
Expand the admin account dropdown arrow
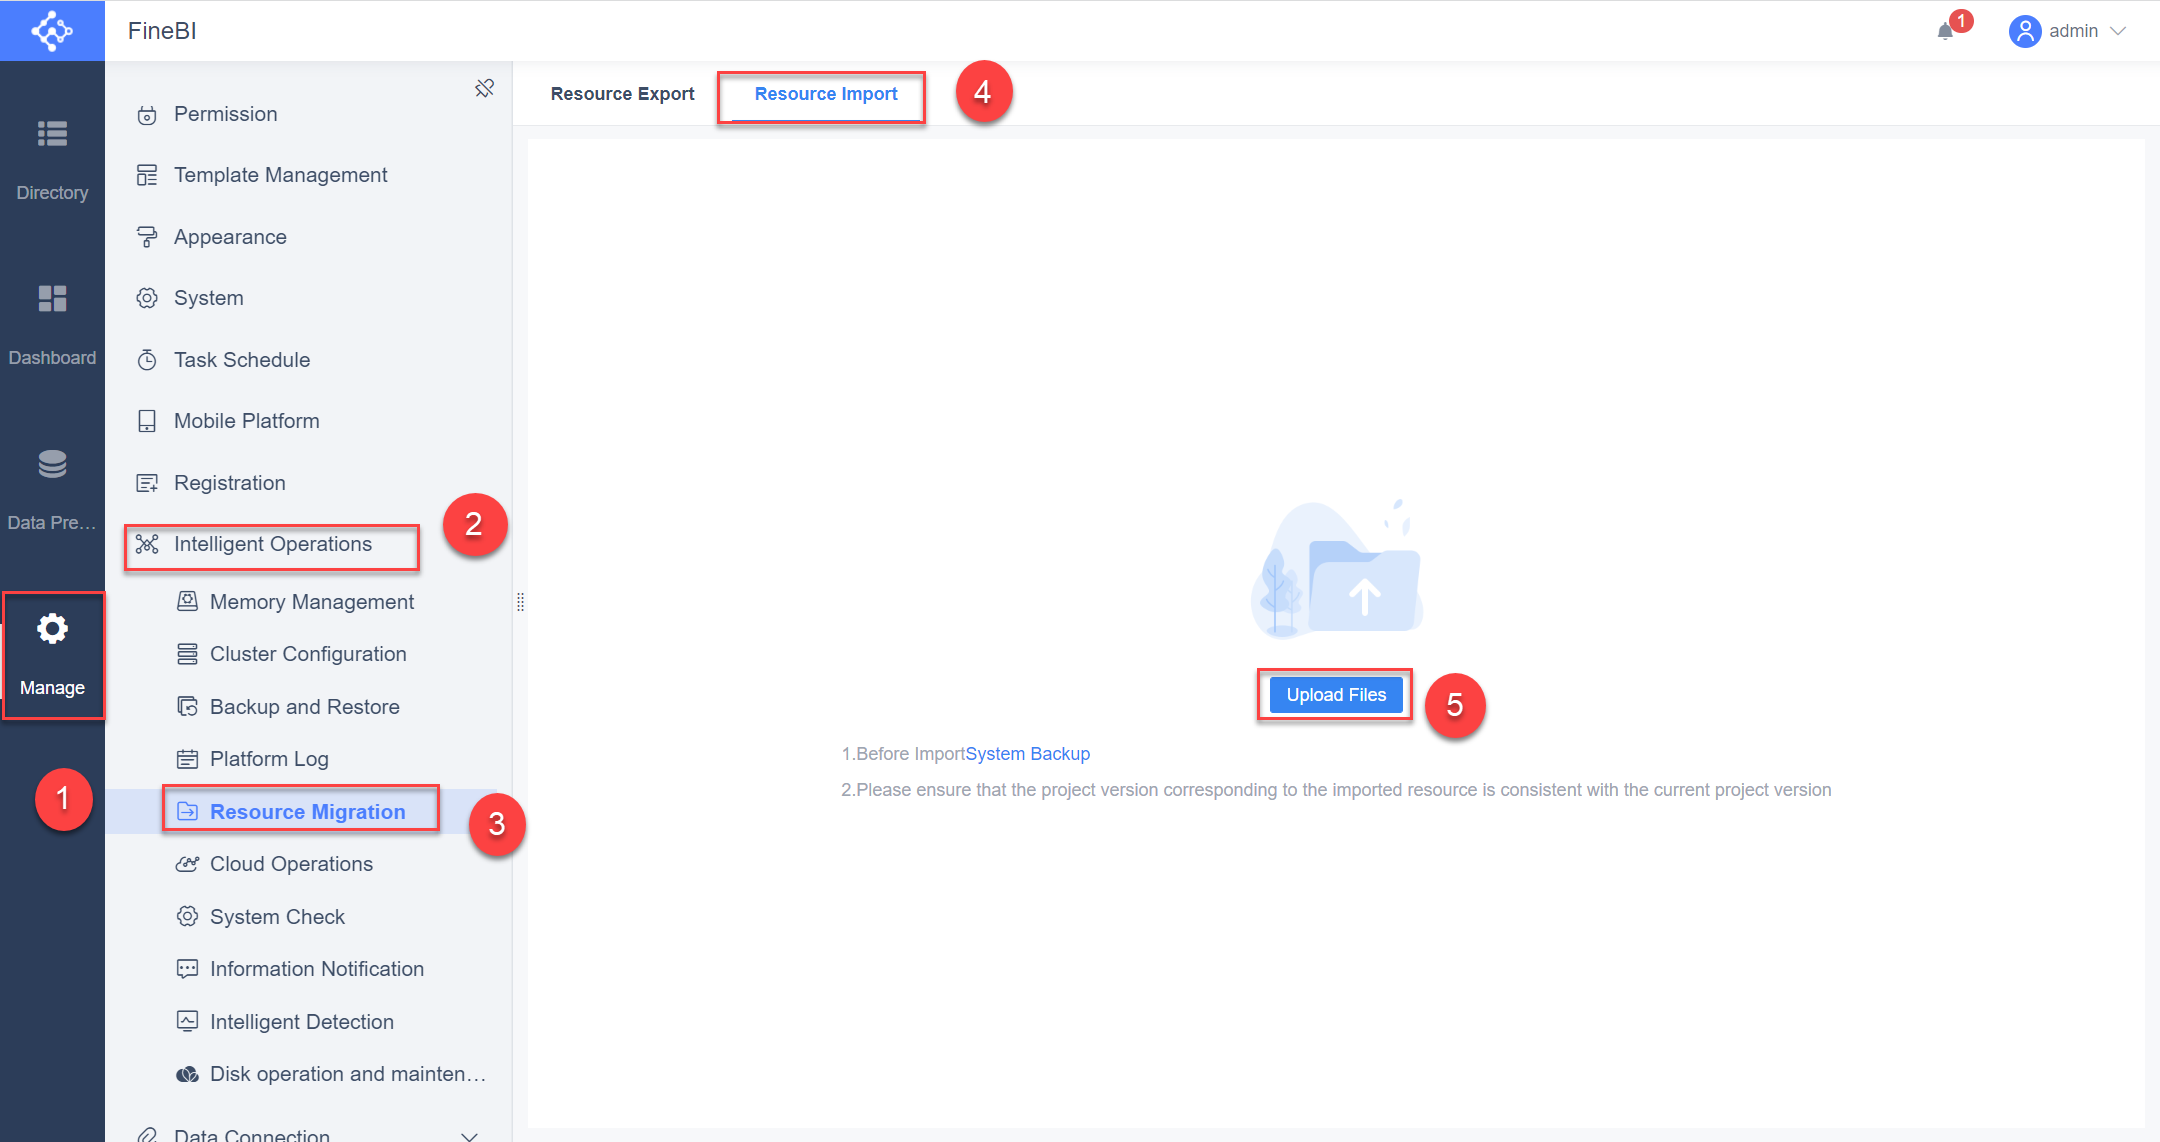(x=2118, y=31)
